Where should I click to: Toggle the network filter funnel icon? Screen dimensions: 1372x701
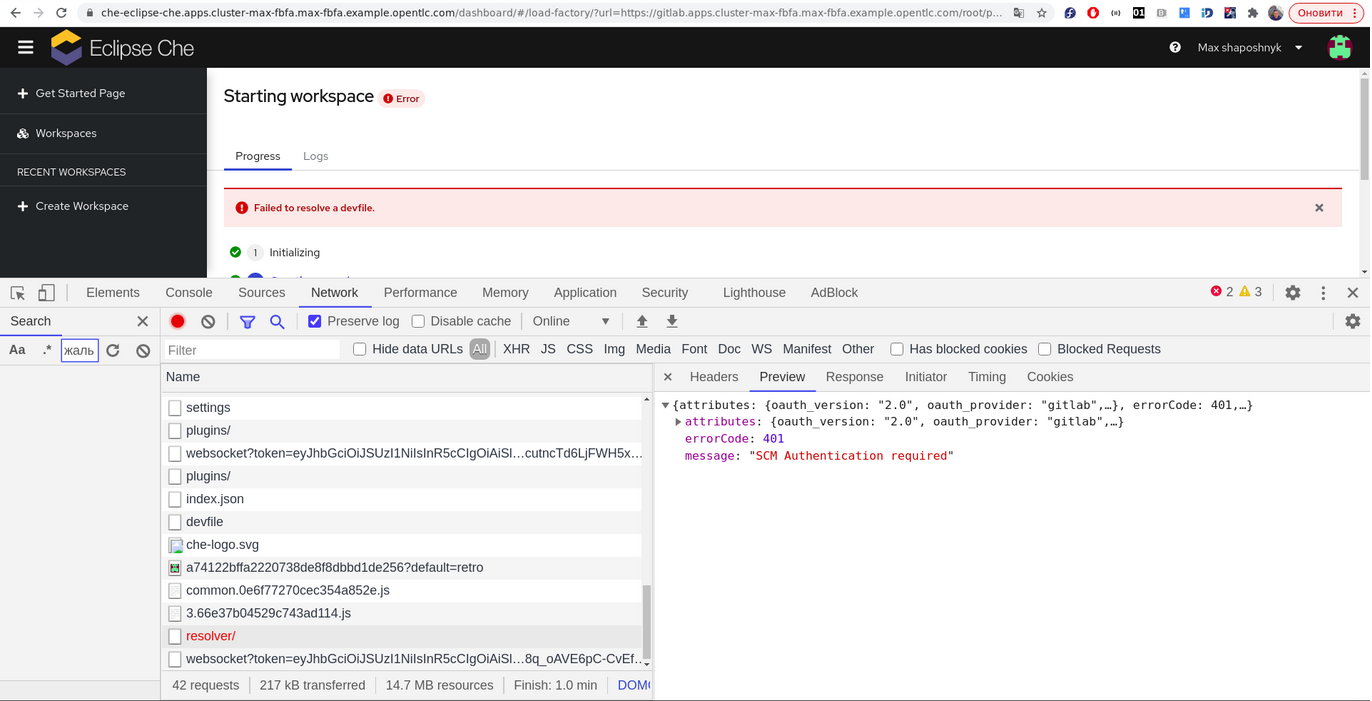[x=247, y=321]
